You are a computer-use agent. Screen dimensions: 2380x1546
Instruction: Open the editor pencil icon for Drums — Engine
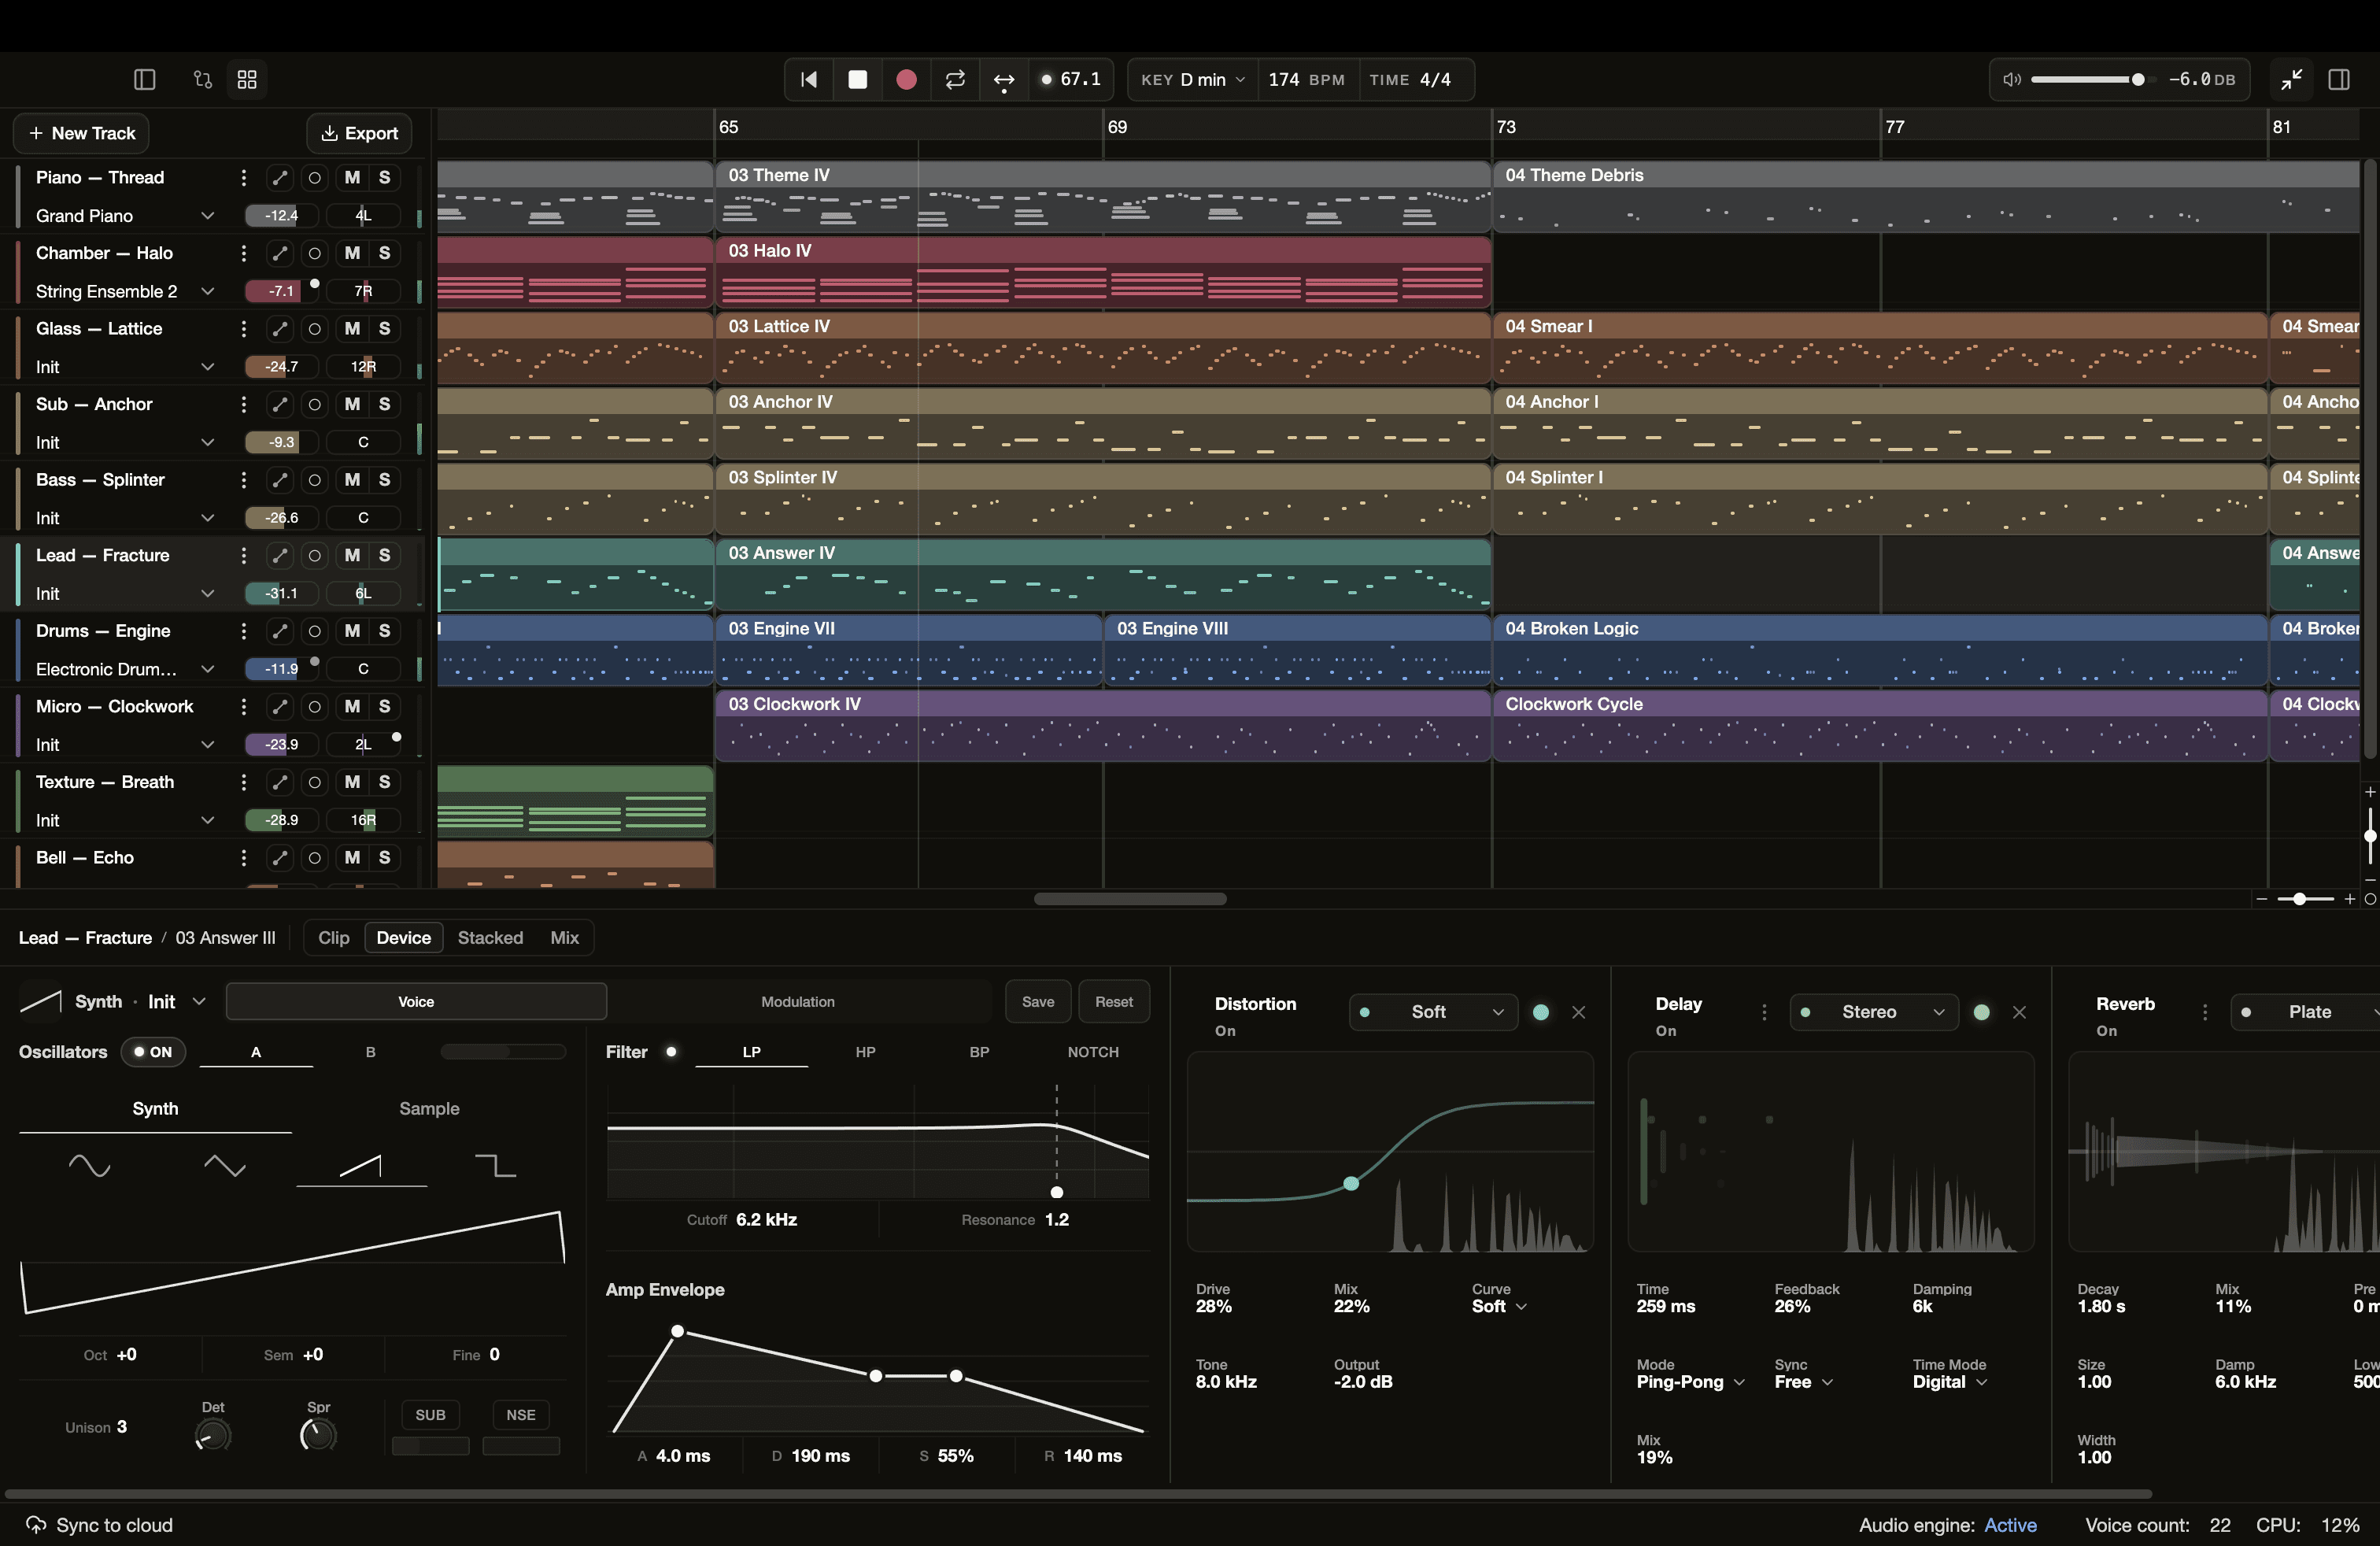280,631
